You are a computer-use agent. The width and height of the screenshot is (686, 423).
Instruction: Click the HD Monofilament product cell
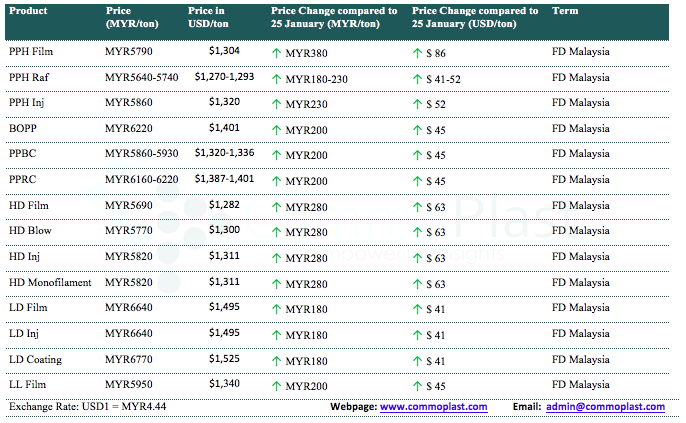(49, 282)
